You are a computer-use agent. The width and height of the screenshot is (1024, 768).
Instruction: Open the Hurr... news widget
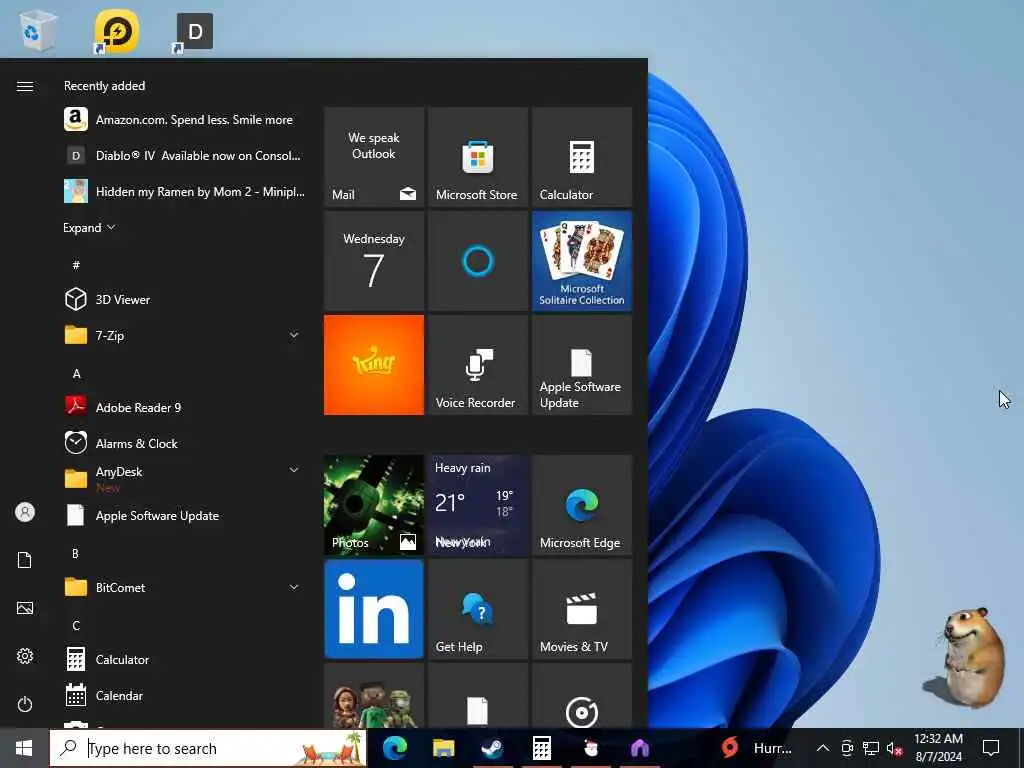[x=758, y=748]
